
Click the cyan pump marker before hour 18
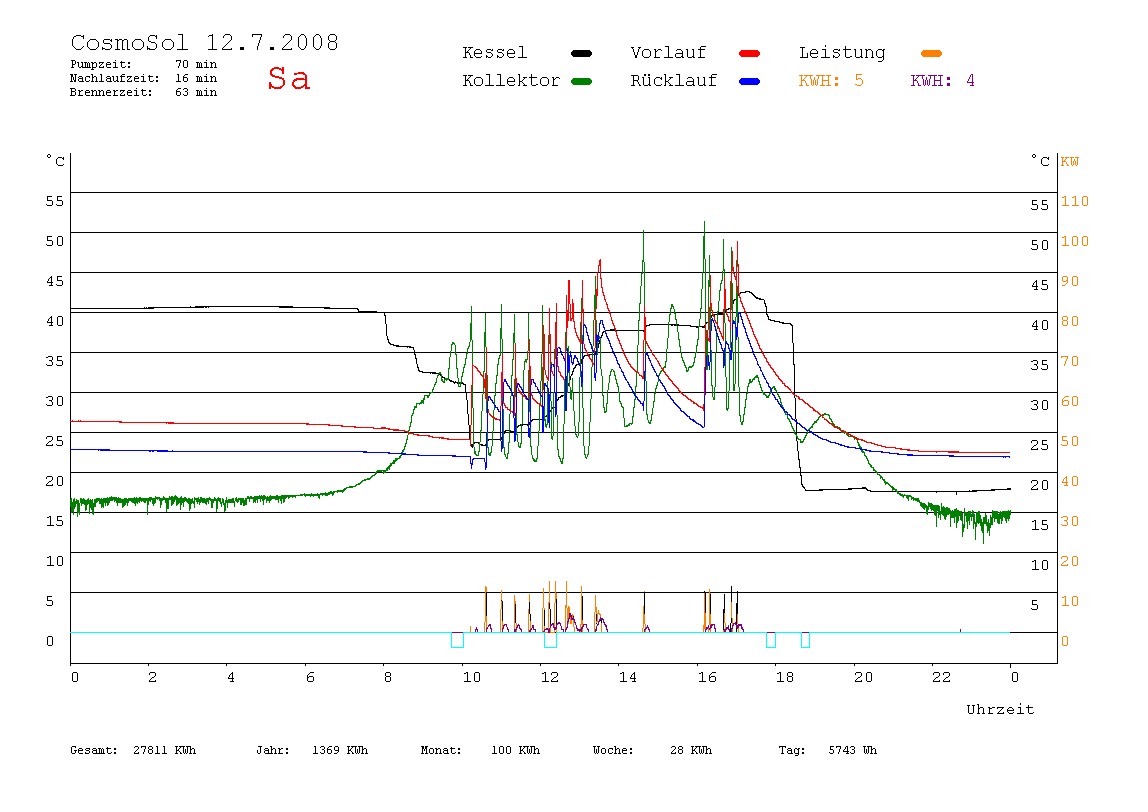(x=771, y=640)
